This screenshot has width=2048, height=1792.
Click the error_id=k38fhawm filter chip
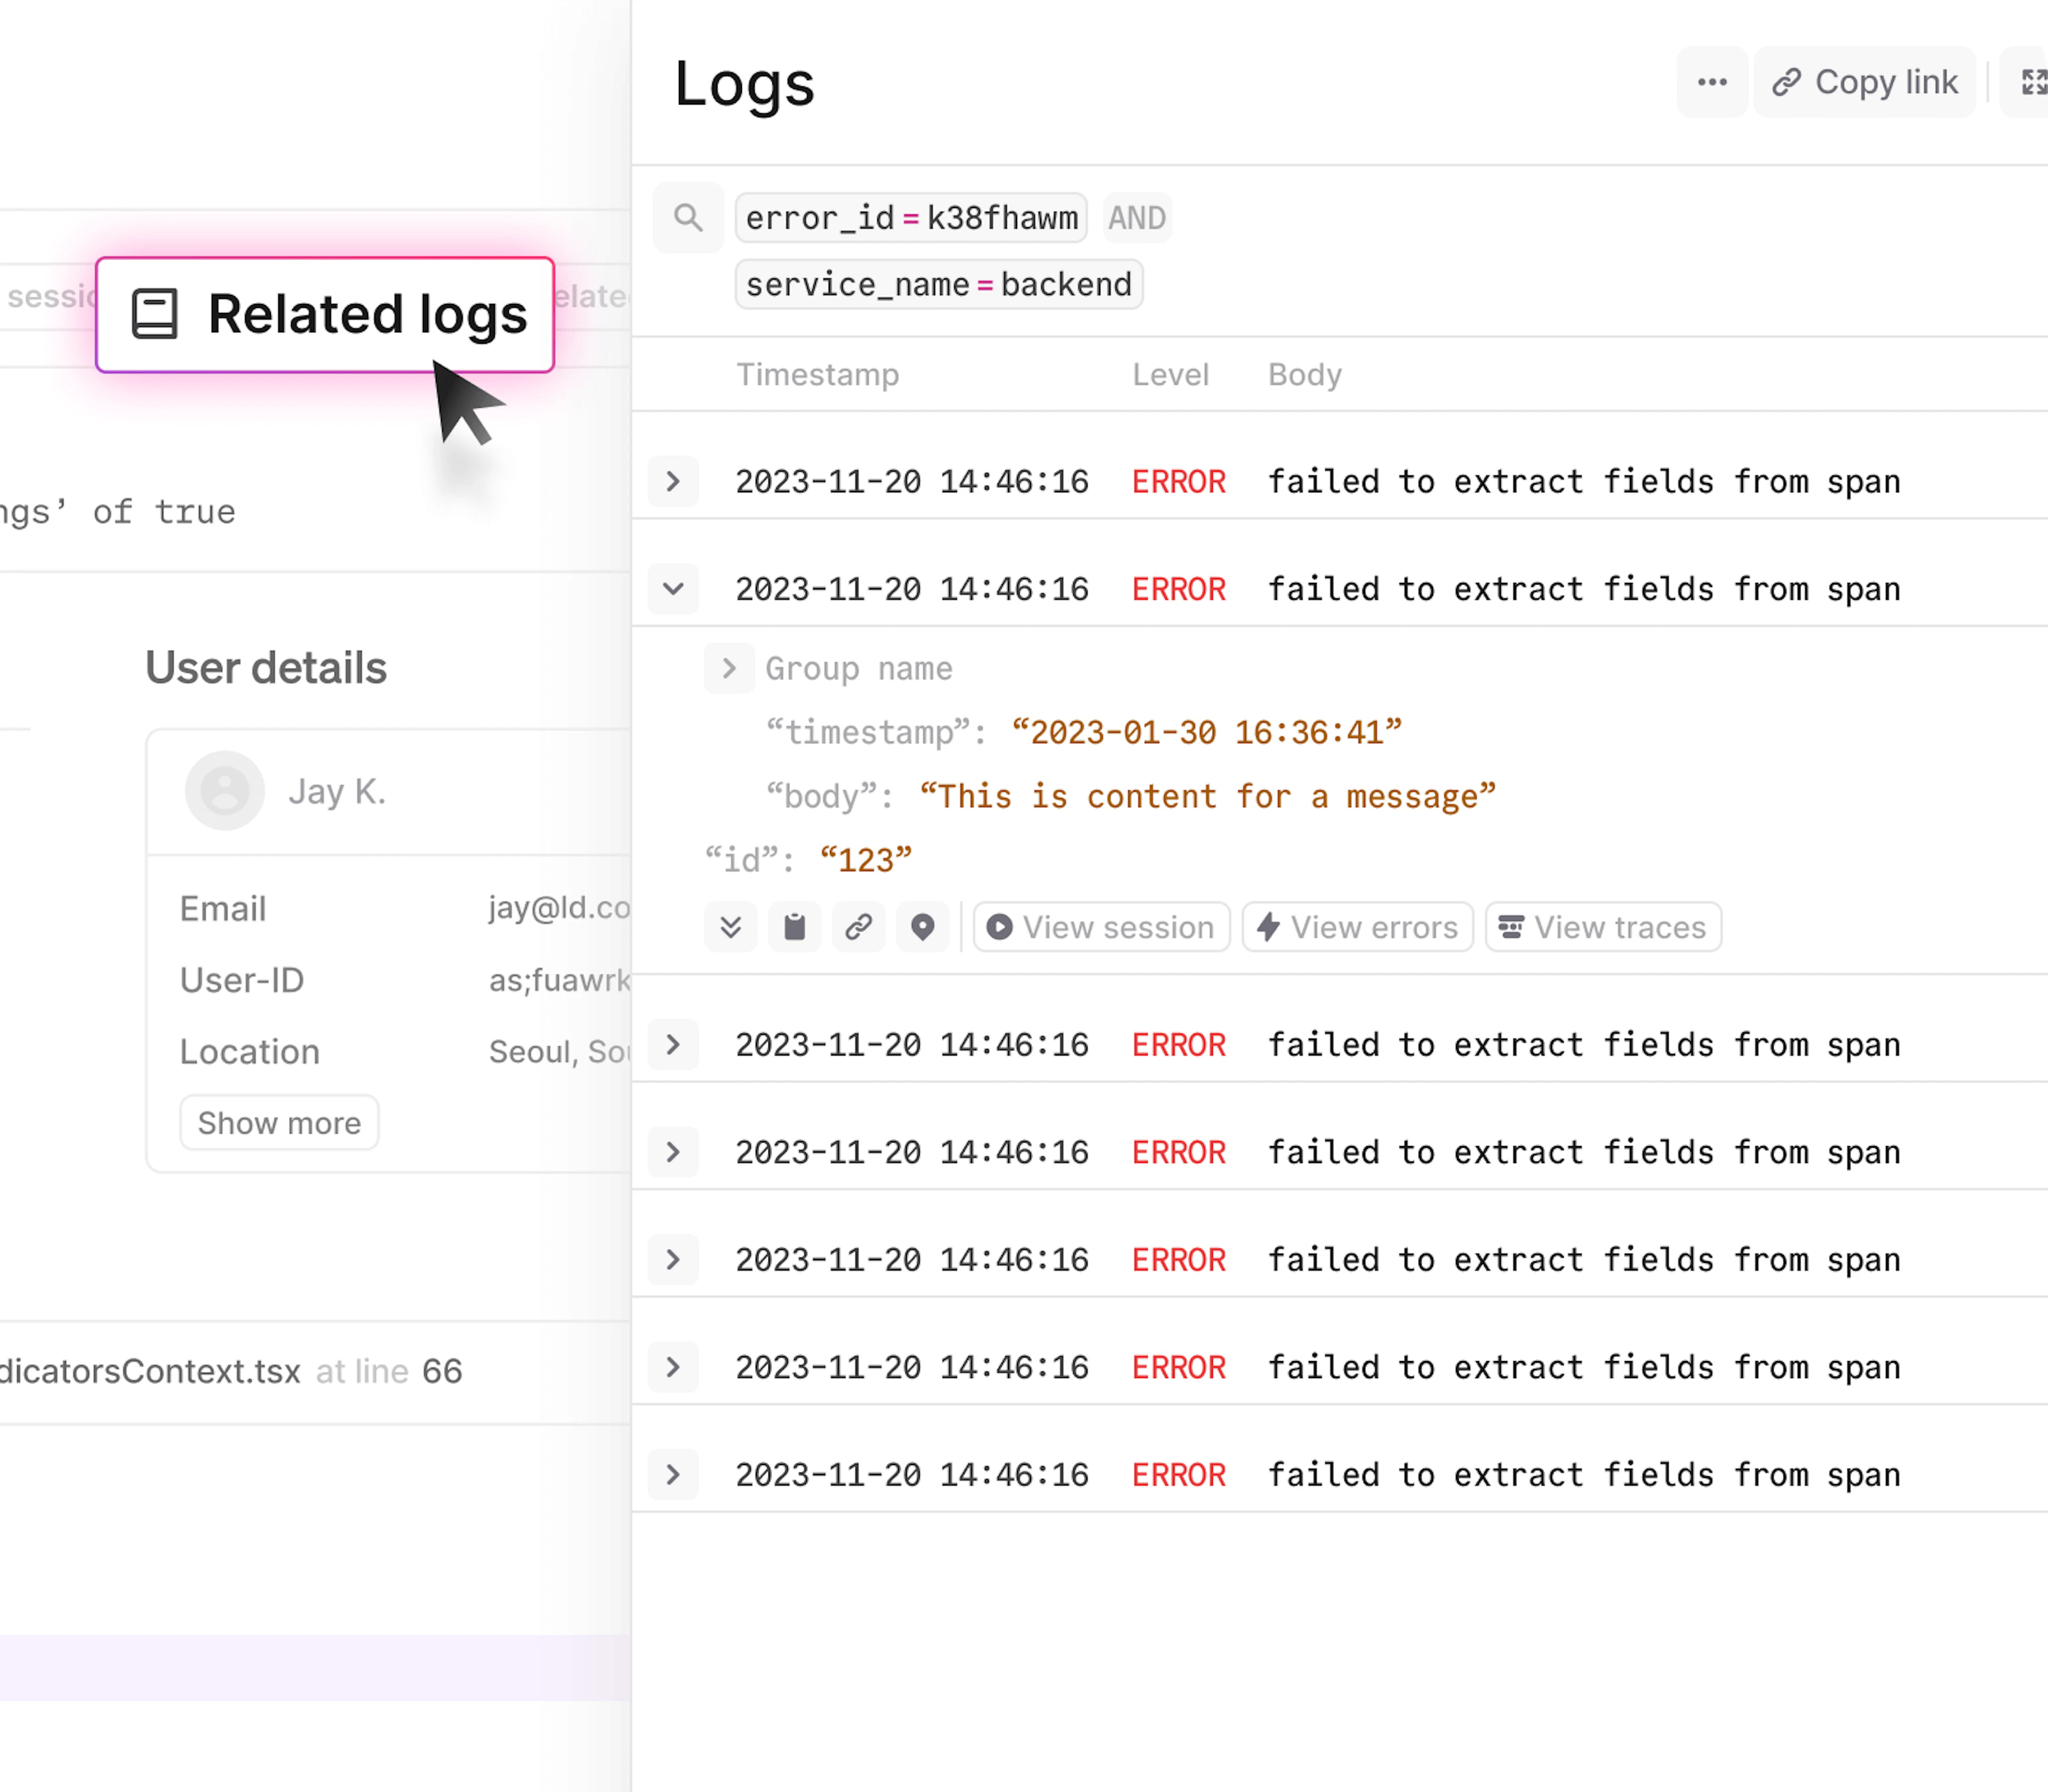pyautogui.click(x=911, y=218)
